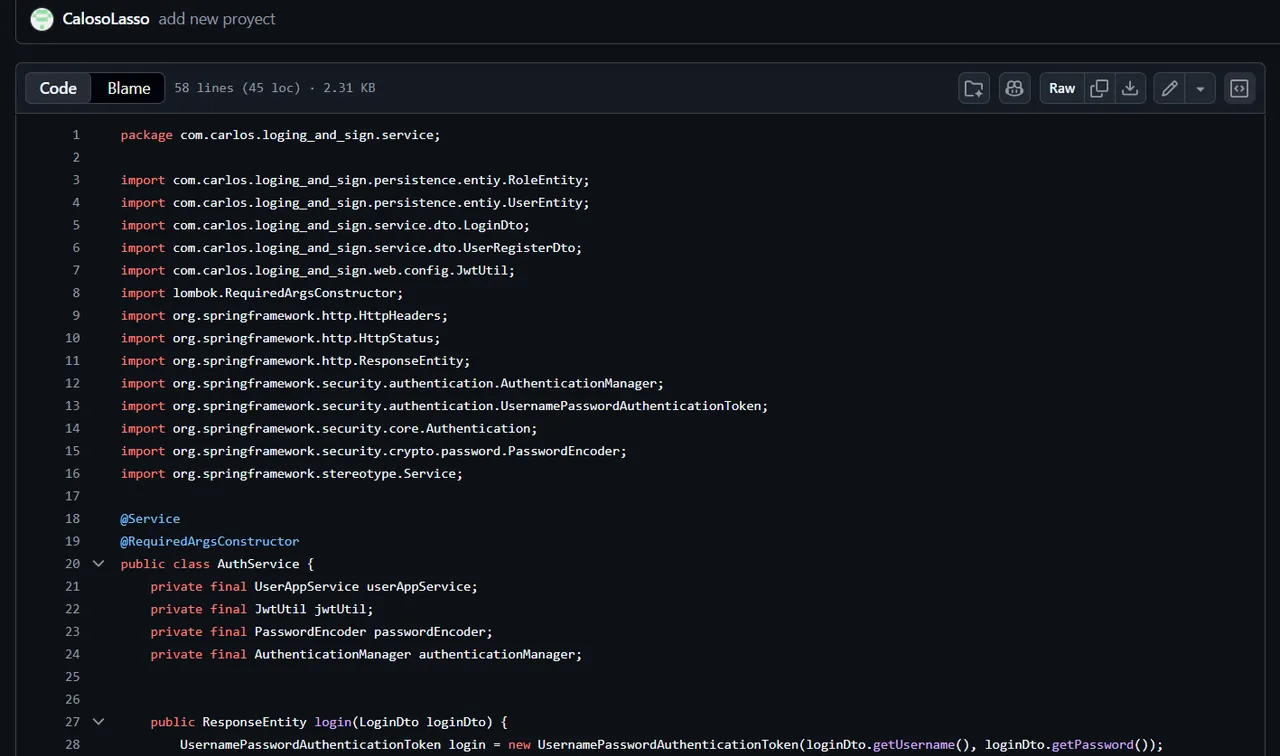This screenshot has height=756, width=1280.
Task: Select line number 20
Action: pos(72,564)
